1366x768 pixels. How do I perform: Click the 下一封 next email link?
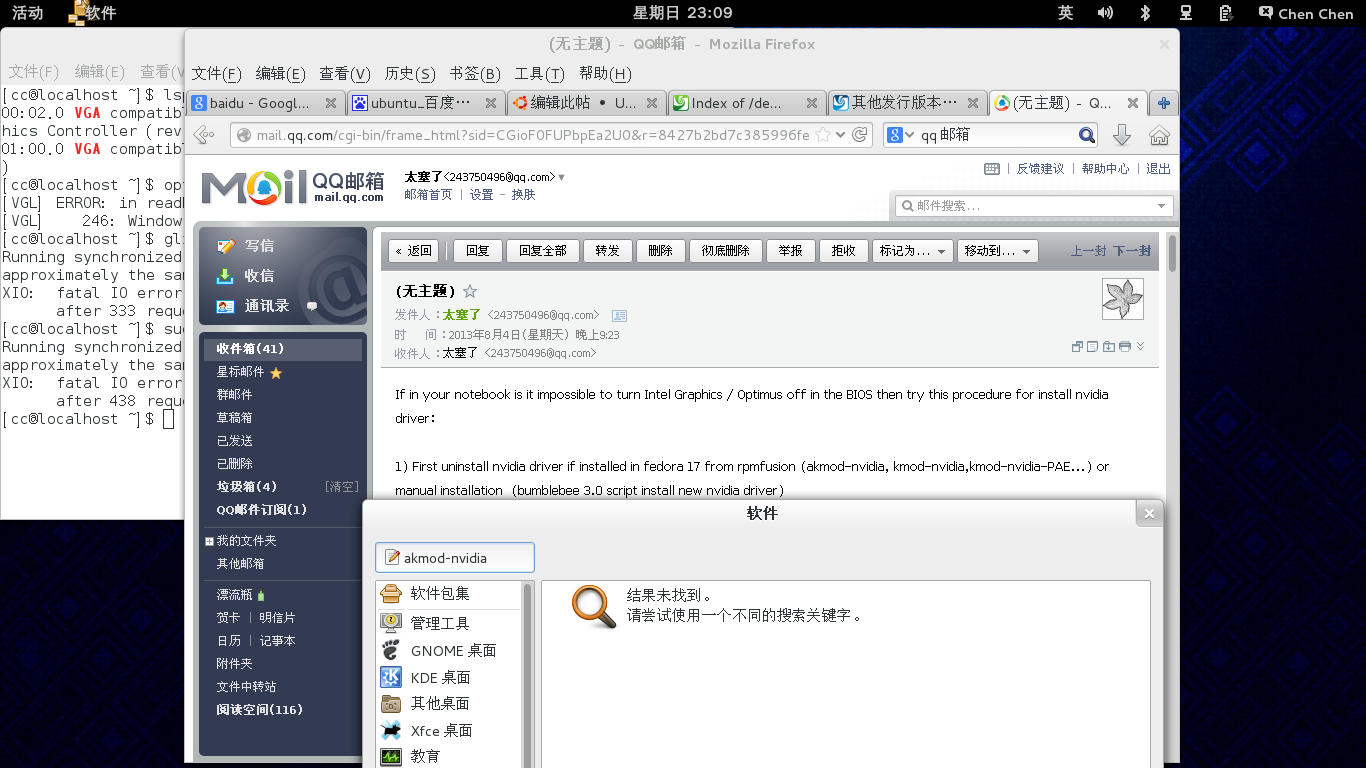[1132, 251]
